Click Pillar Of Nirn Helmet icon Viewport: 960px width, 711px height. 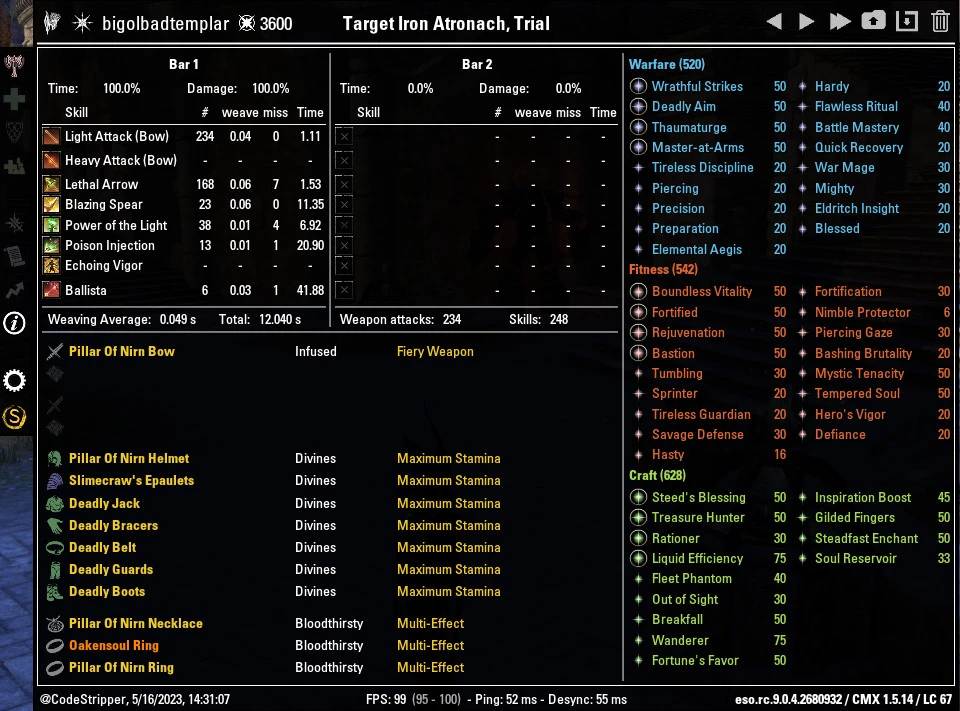tap(55, 459)
